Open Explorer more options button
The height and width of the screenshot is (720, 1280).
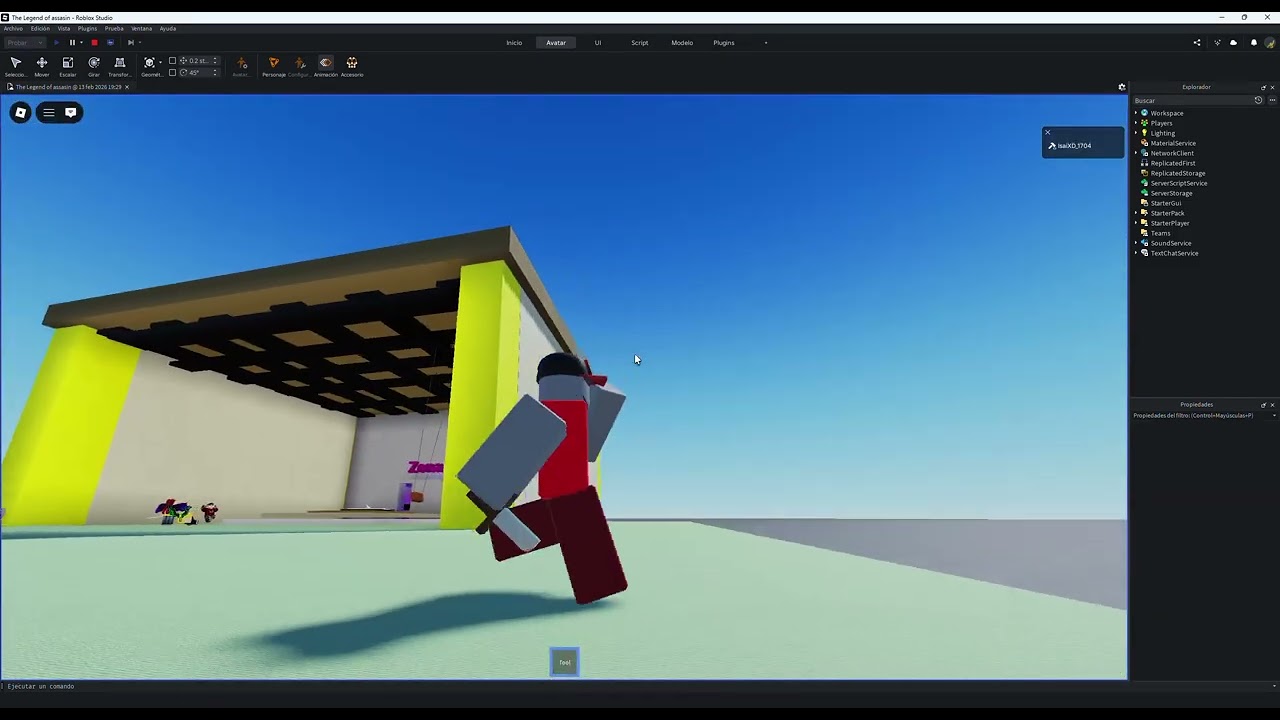pyautogui.click(x=1272, y=100)
